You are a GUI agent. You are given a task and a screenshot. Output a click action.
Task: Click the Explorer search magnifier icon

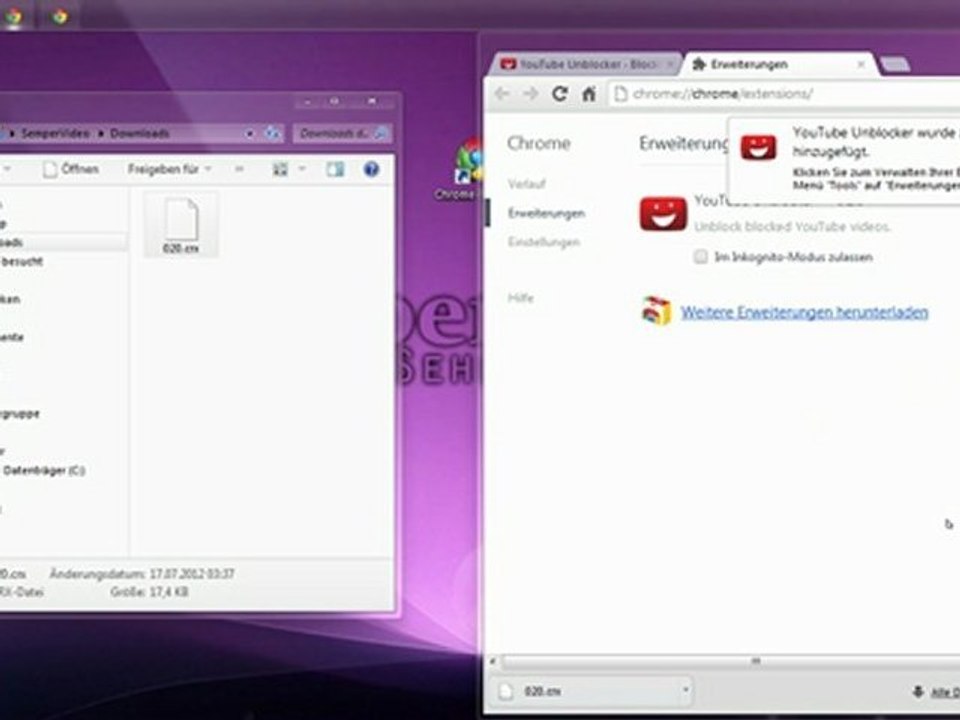(380, 133)
